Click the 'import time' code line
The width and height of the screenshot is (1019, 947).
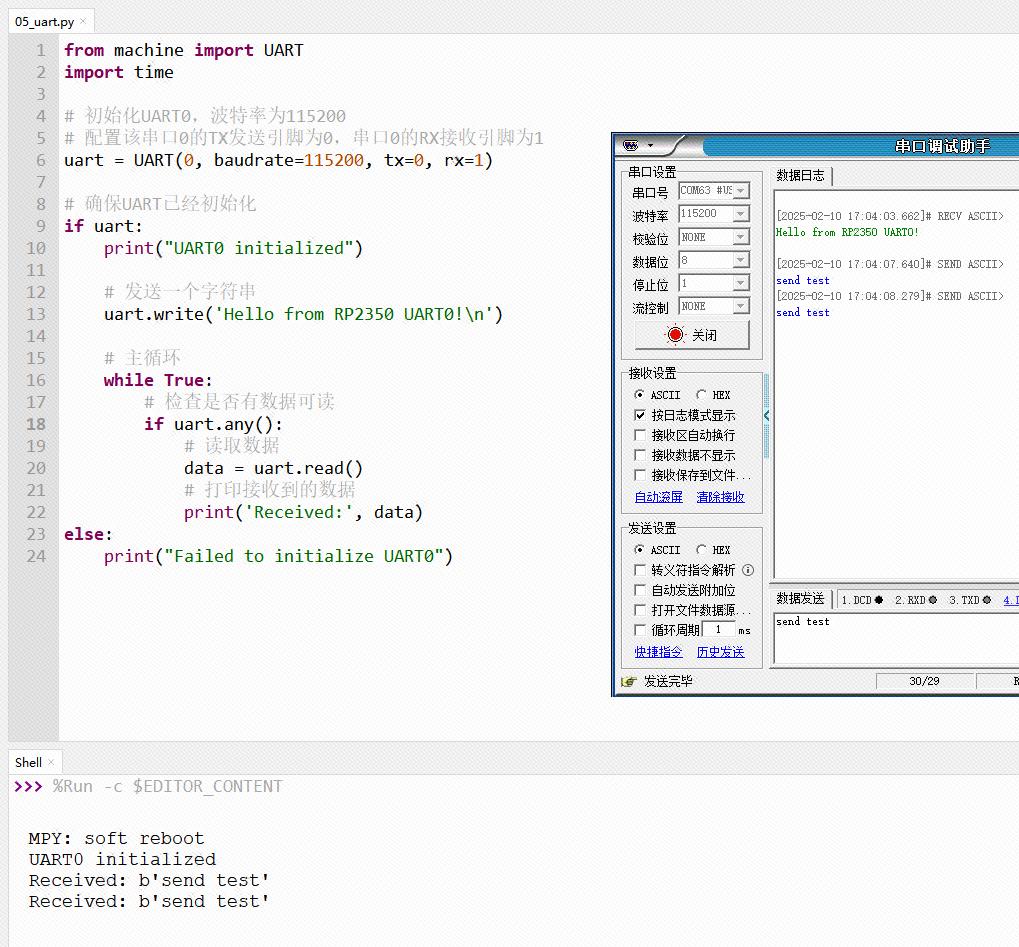pos(119,72)
